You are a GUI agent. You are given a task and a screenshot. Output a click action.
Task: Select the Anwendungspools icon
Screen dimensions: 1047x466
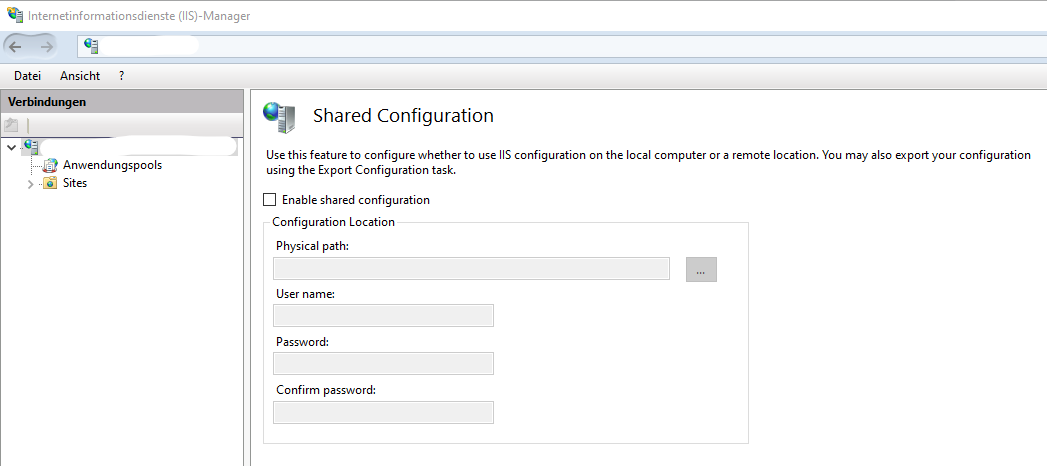(50, 165)
